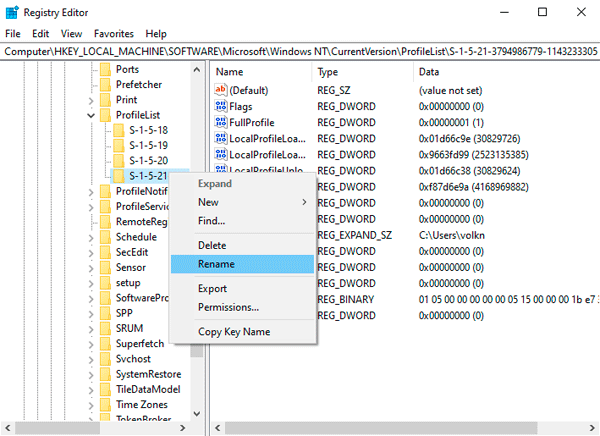The width and height of the screenshot is (600, 436).
Task: Click the Flags DWORD value icon
Action: pos(221,106)
